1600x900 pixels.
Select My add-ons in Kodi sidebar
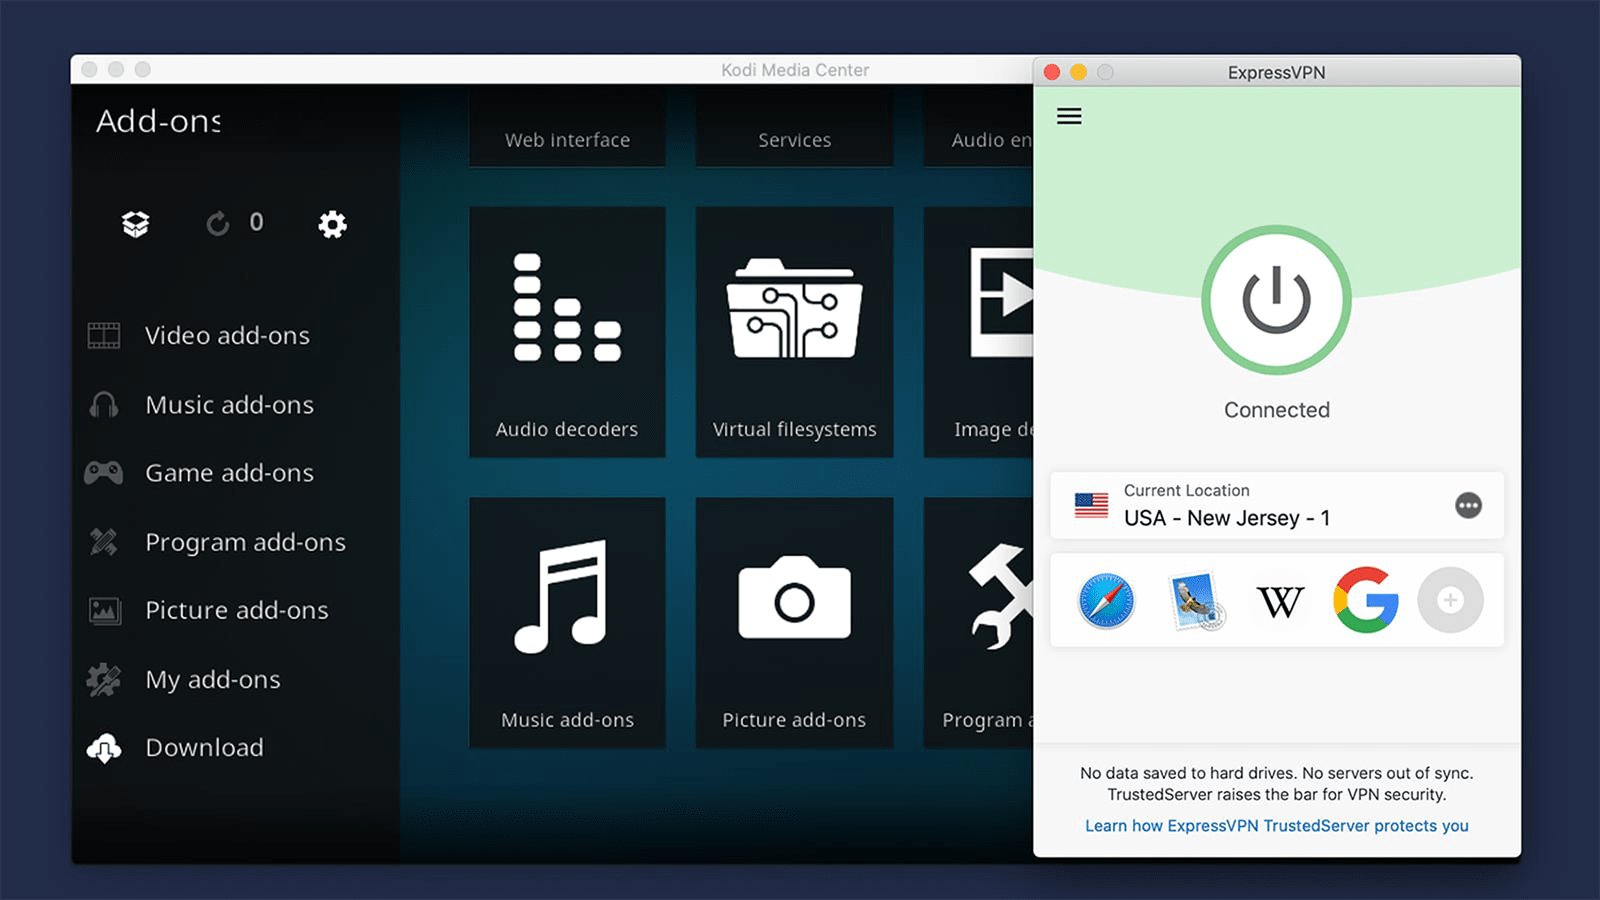pos(212,679)
